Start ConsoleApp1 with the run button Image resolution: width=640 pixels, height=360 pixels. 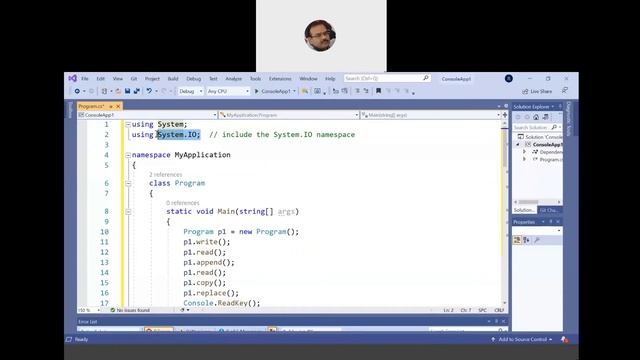(x=272, y=91)
